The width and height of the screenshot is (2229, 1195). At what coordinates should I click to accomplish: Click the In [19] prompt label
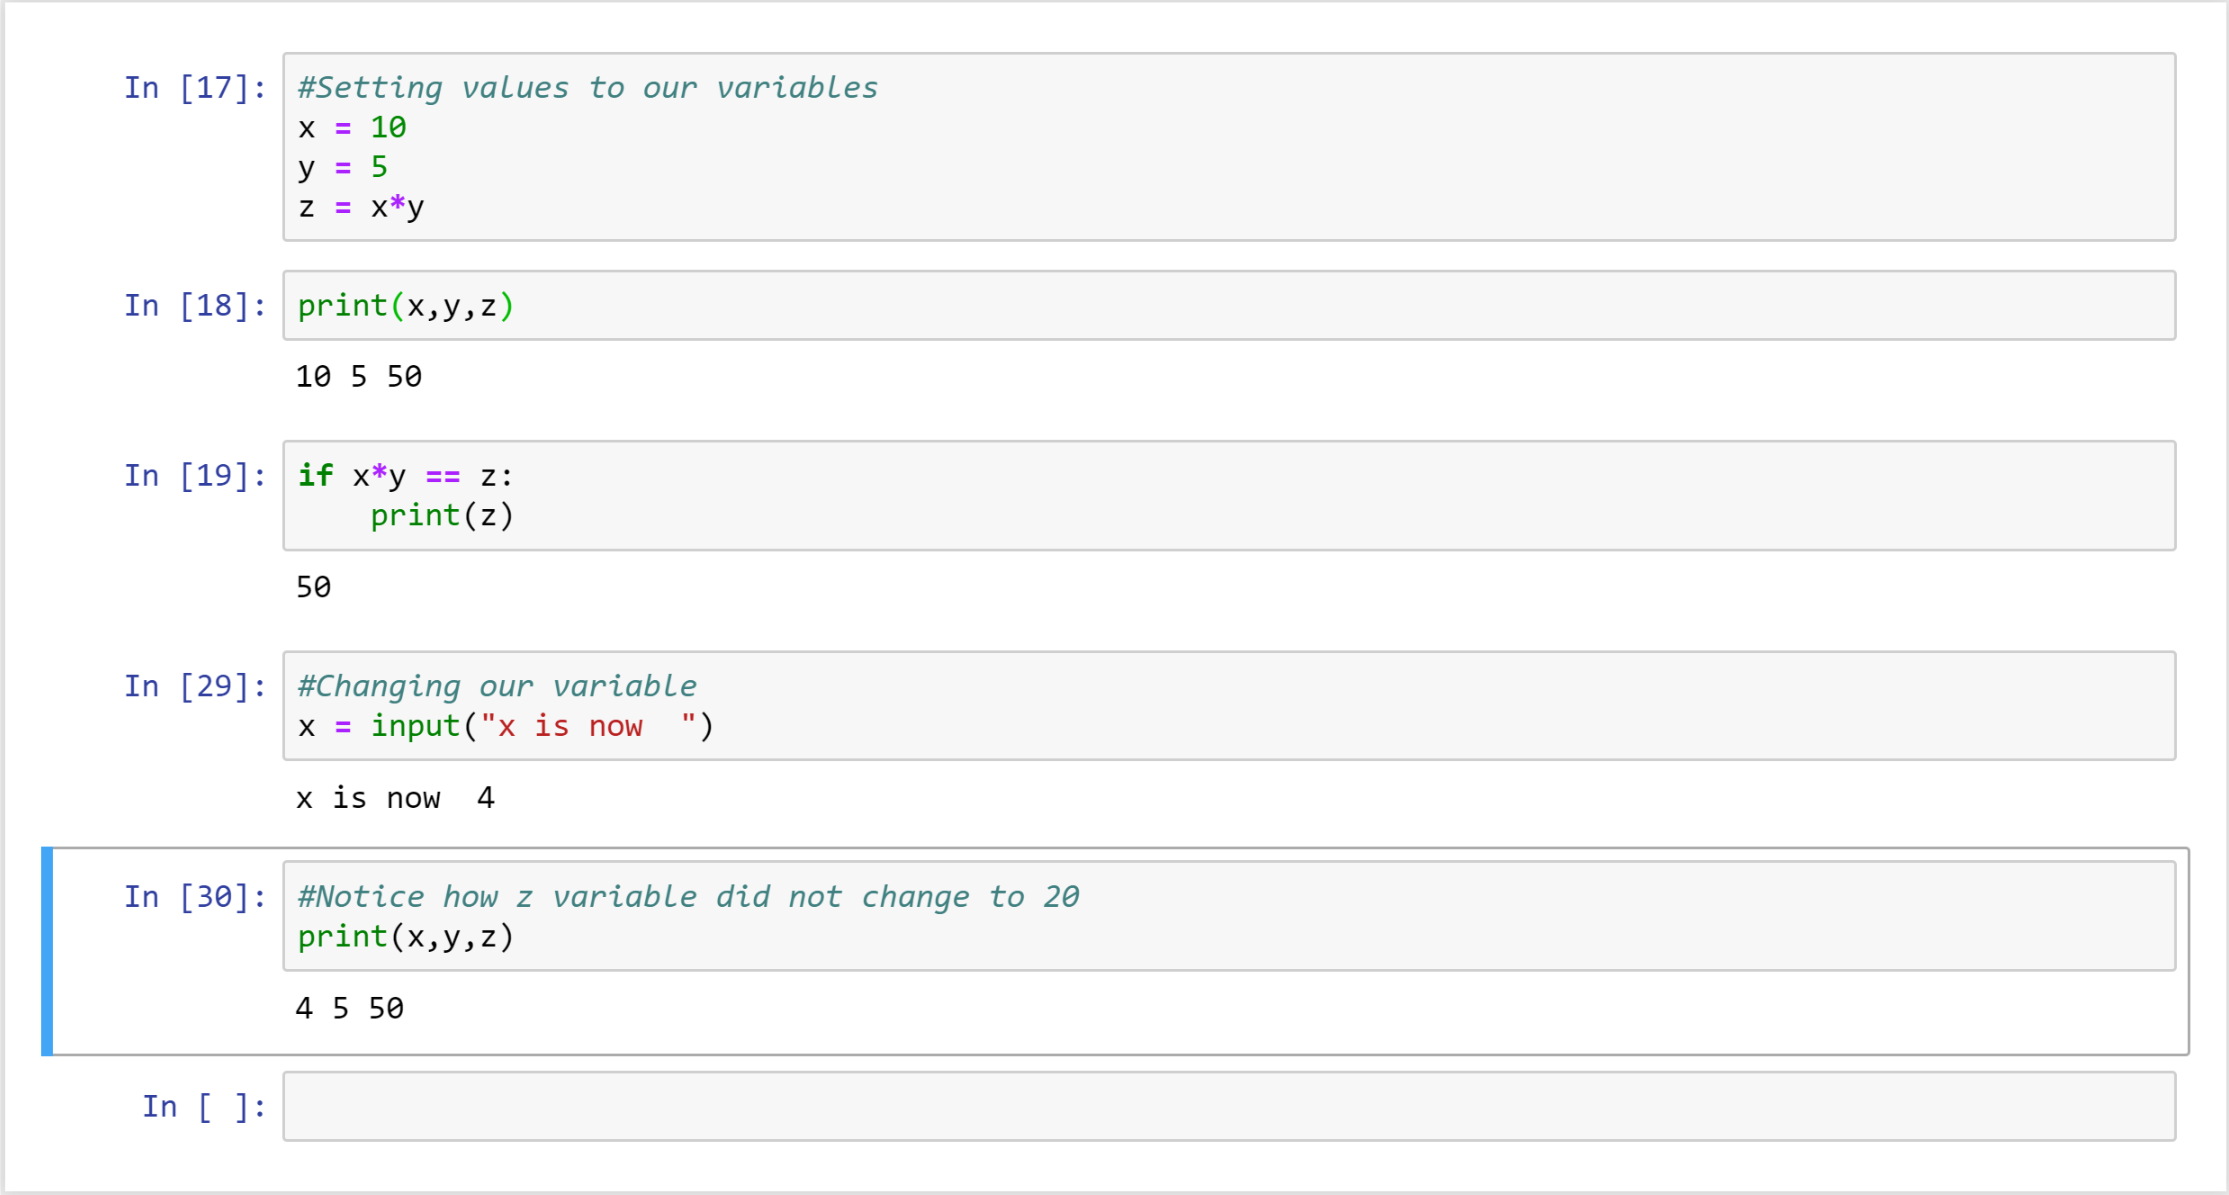(195, 476)
